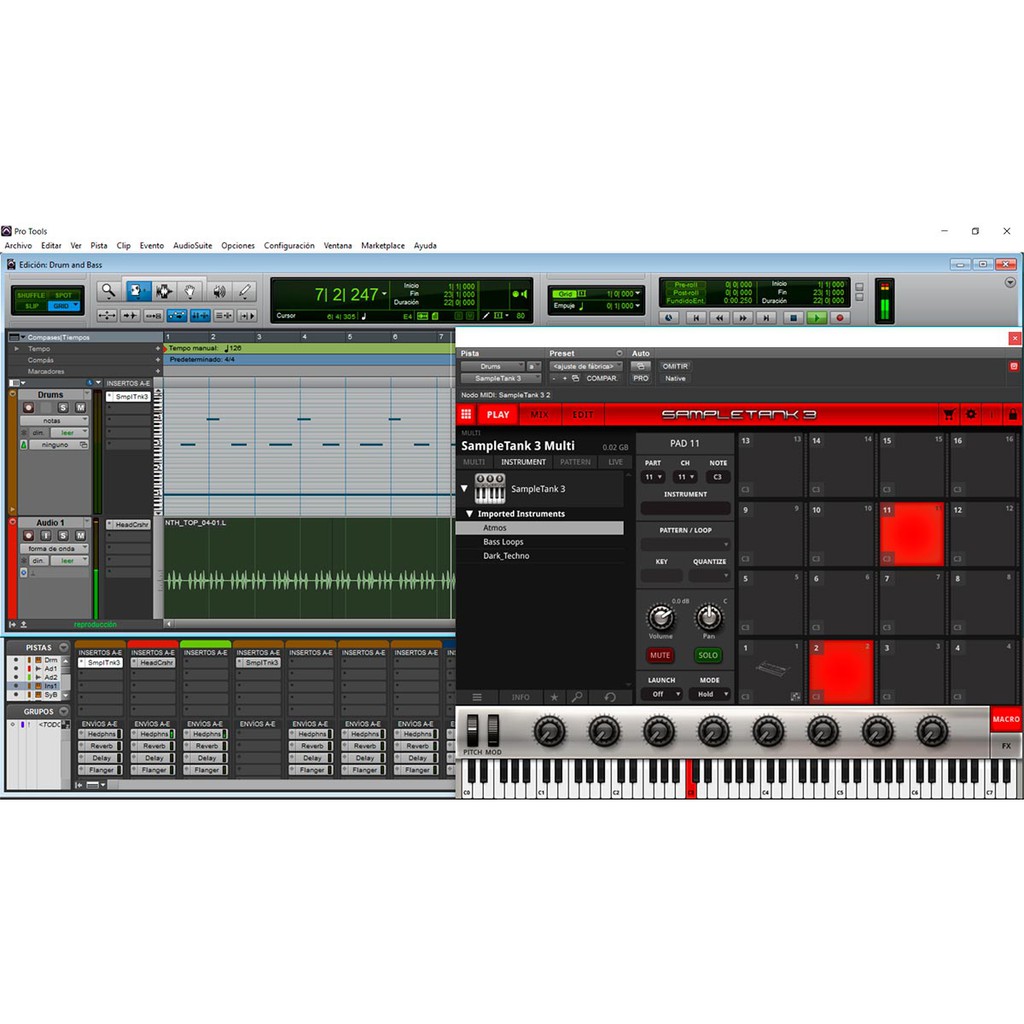The image size is (1024, 1024).
Task: Open plugin preset '<ajuste de fábrica>' dropdown
Action: [585, 366]
